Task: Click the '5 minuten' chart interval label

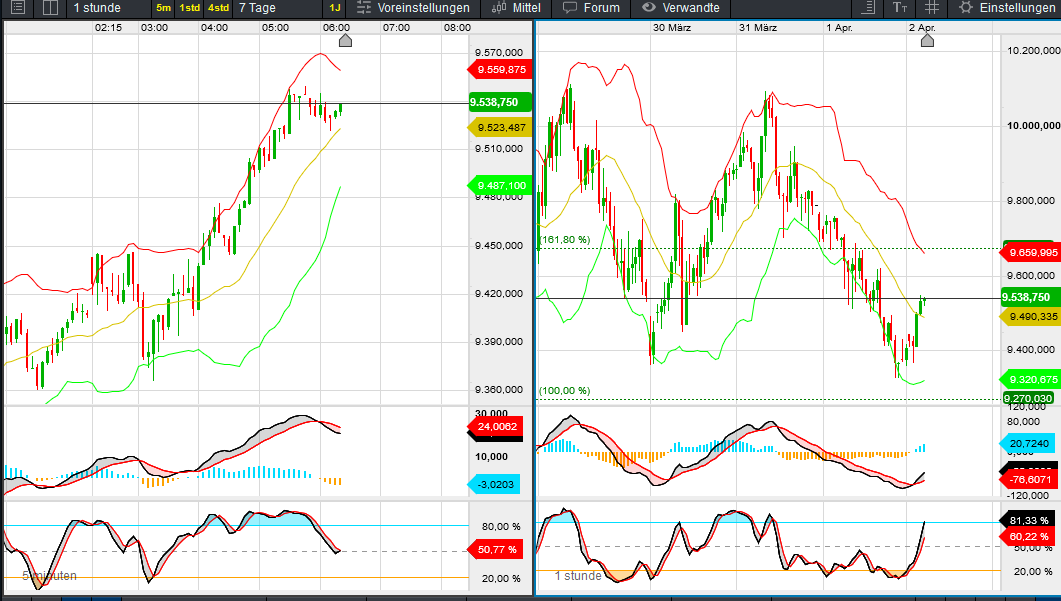Action: pos(49,576)
